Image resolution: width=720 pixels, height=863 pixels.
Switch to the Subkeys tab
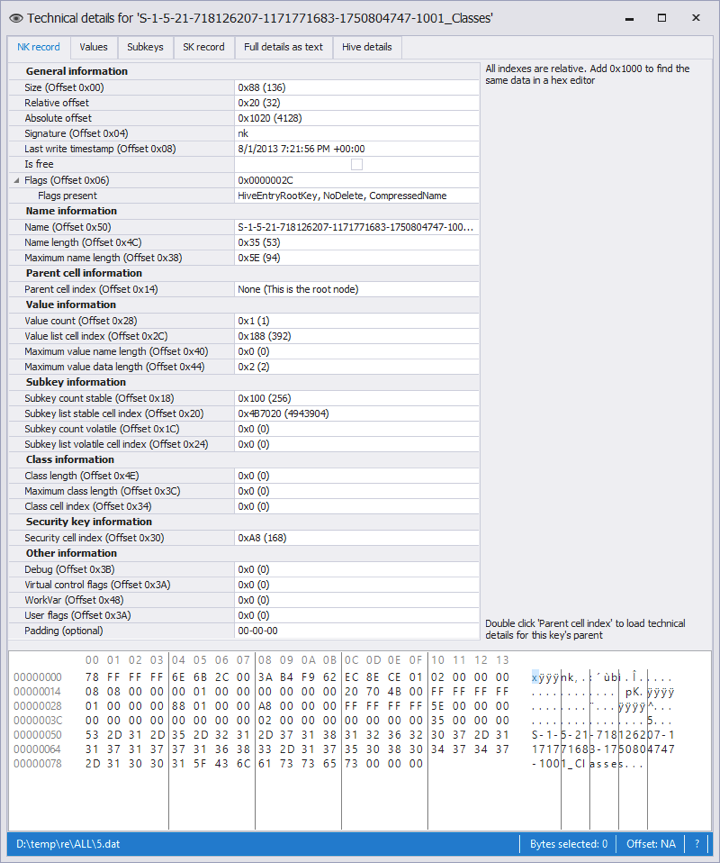pos(145,47)
